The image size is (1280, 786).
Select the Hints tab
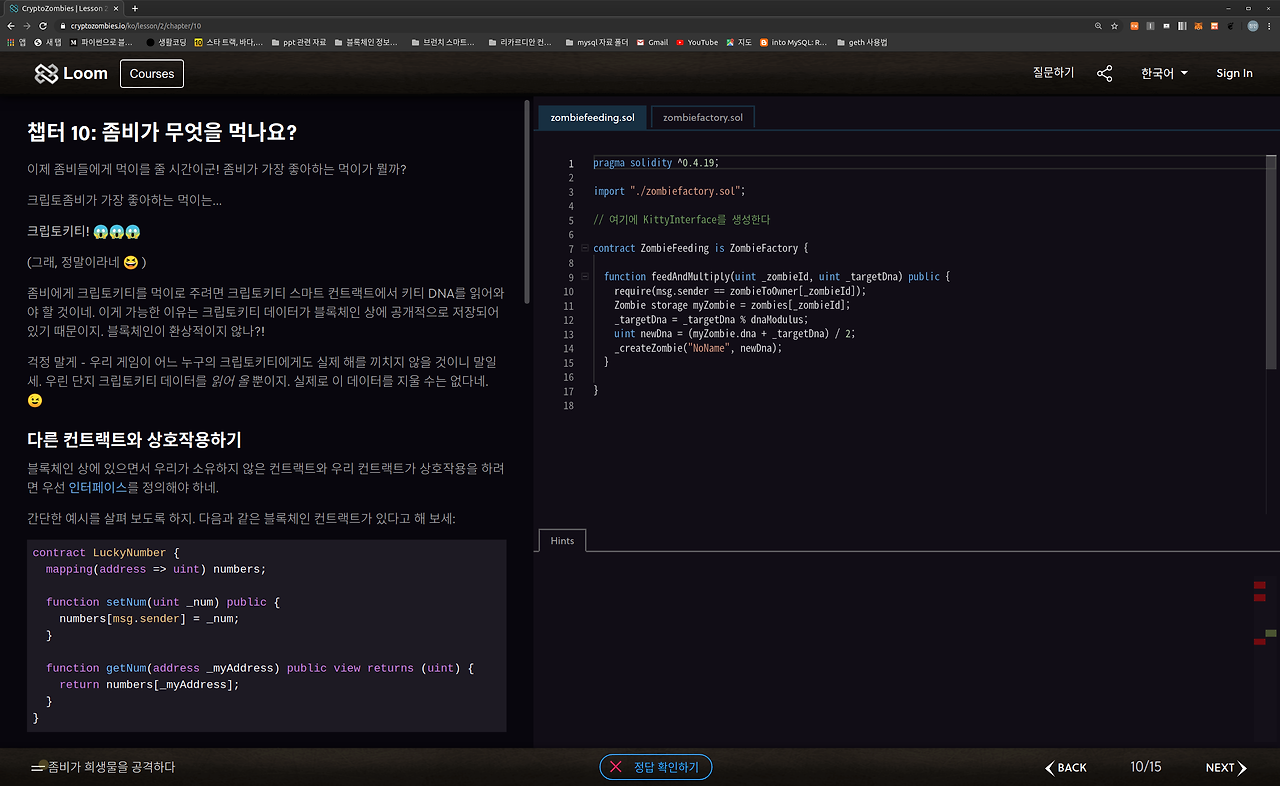[562, 540]
